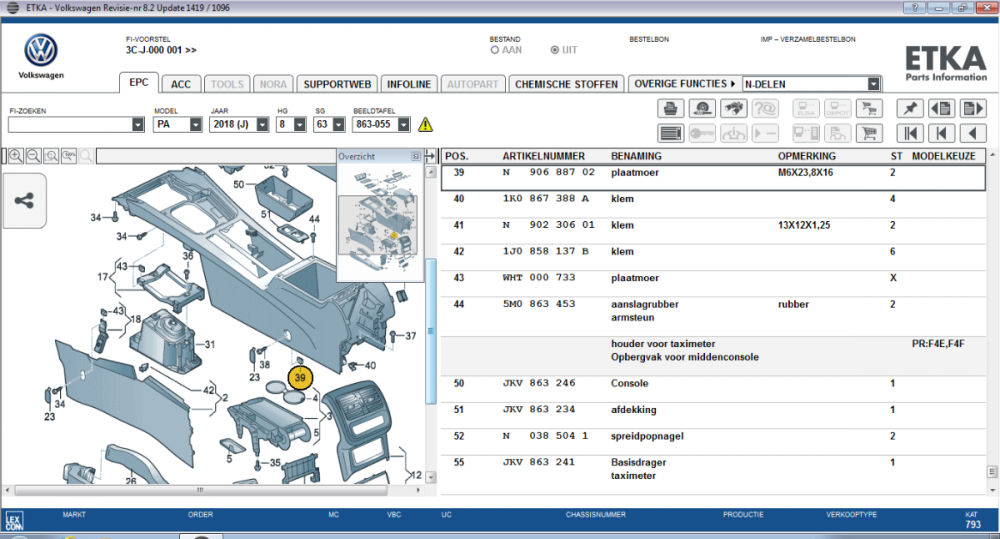Open the SUPPORTWEB tab
Viewport: 1000px width, 539px height.
pyautogui.click(x=337, y=84)
